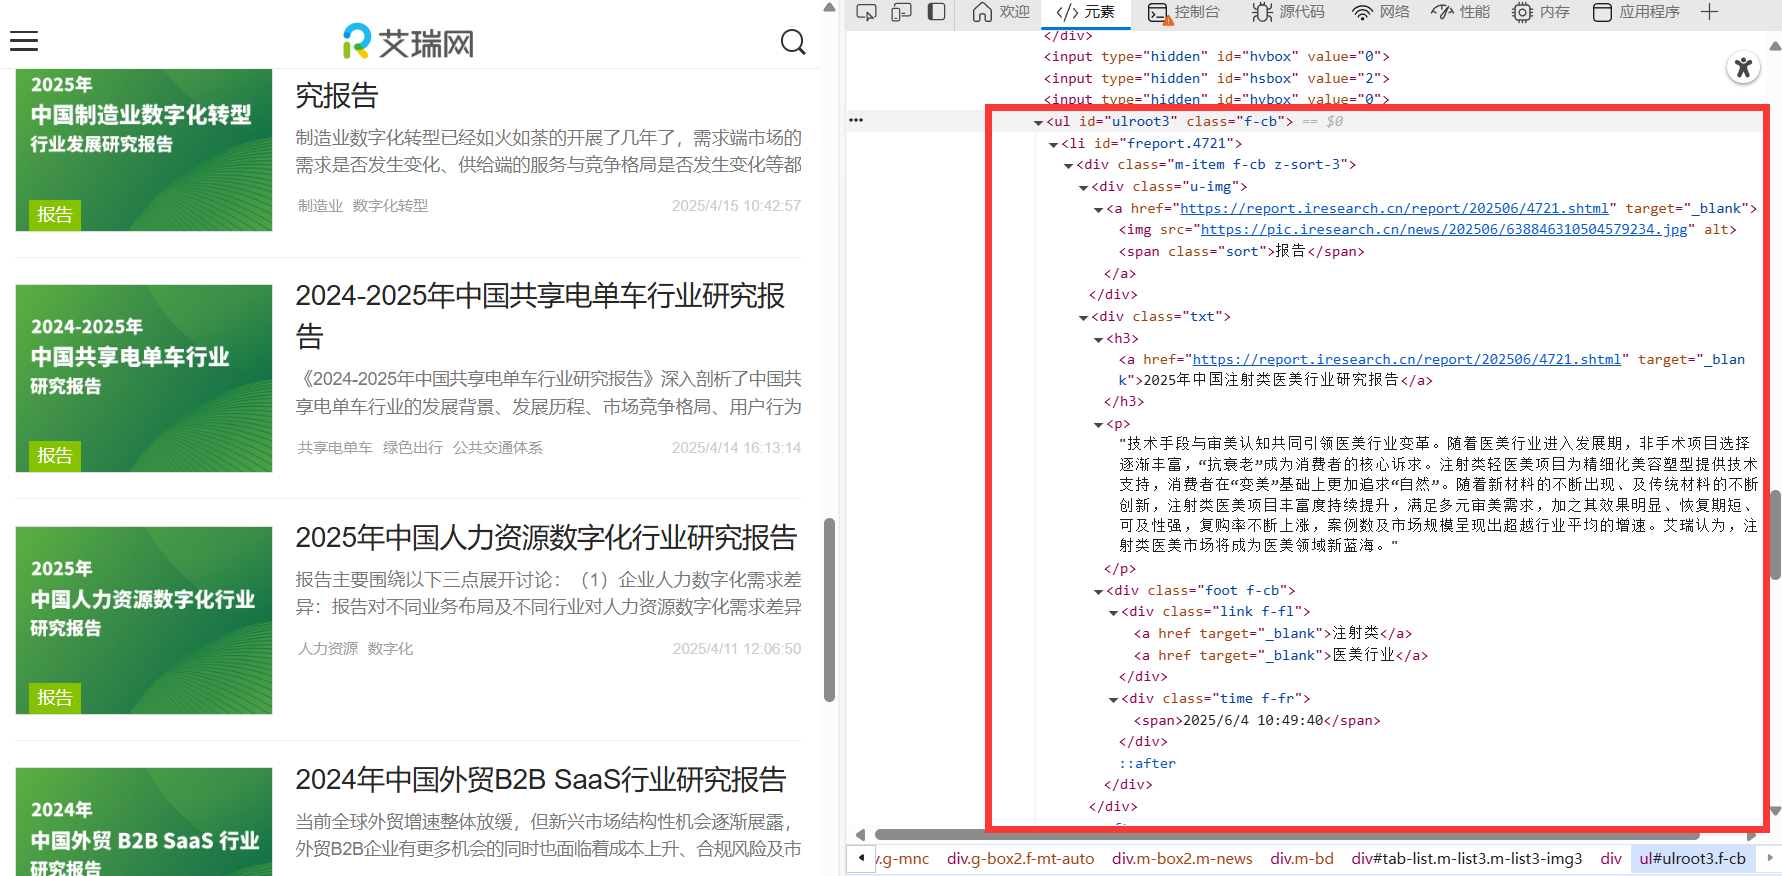
Task: Click the 艾瑞网 logo
Action: [x=408, y=42]
